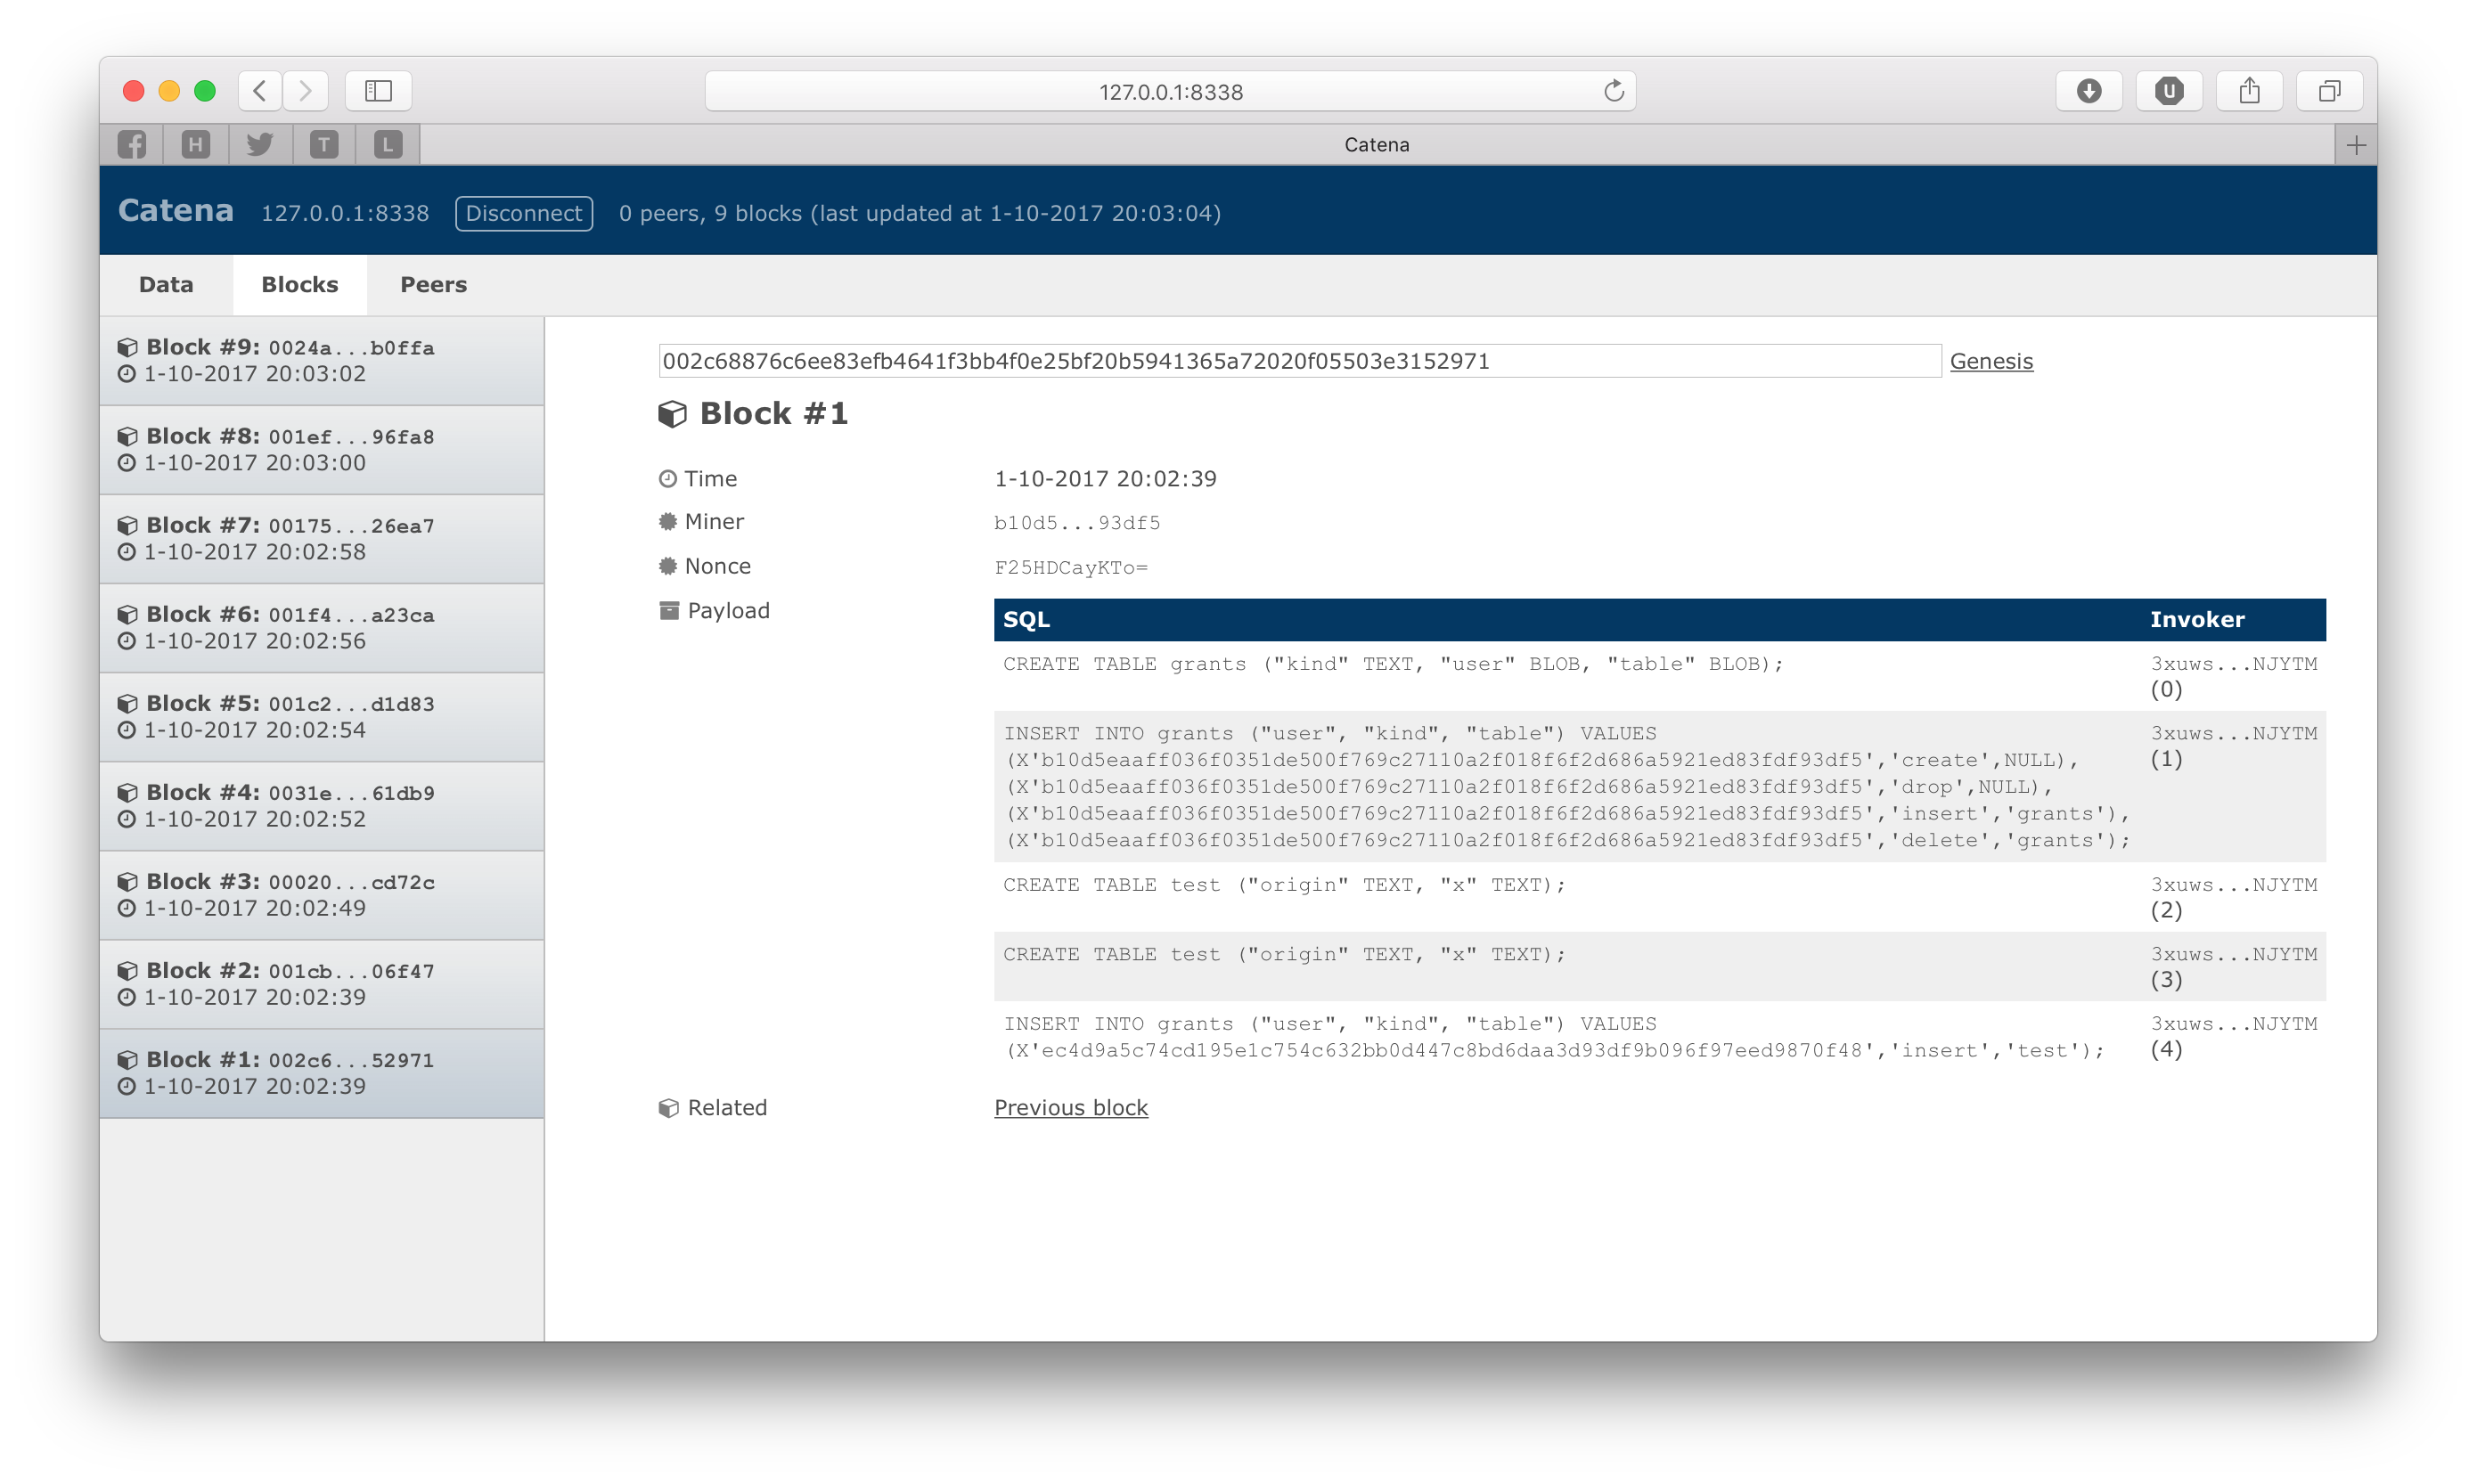Click the Disconnect button
Image resolution: width=2477 pixels, height=1484 pixels.
click(523, 213)
